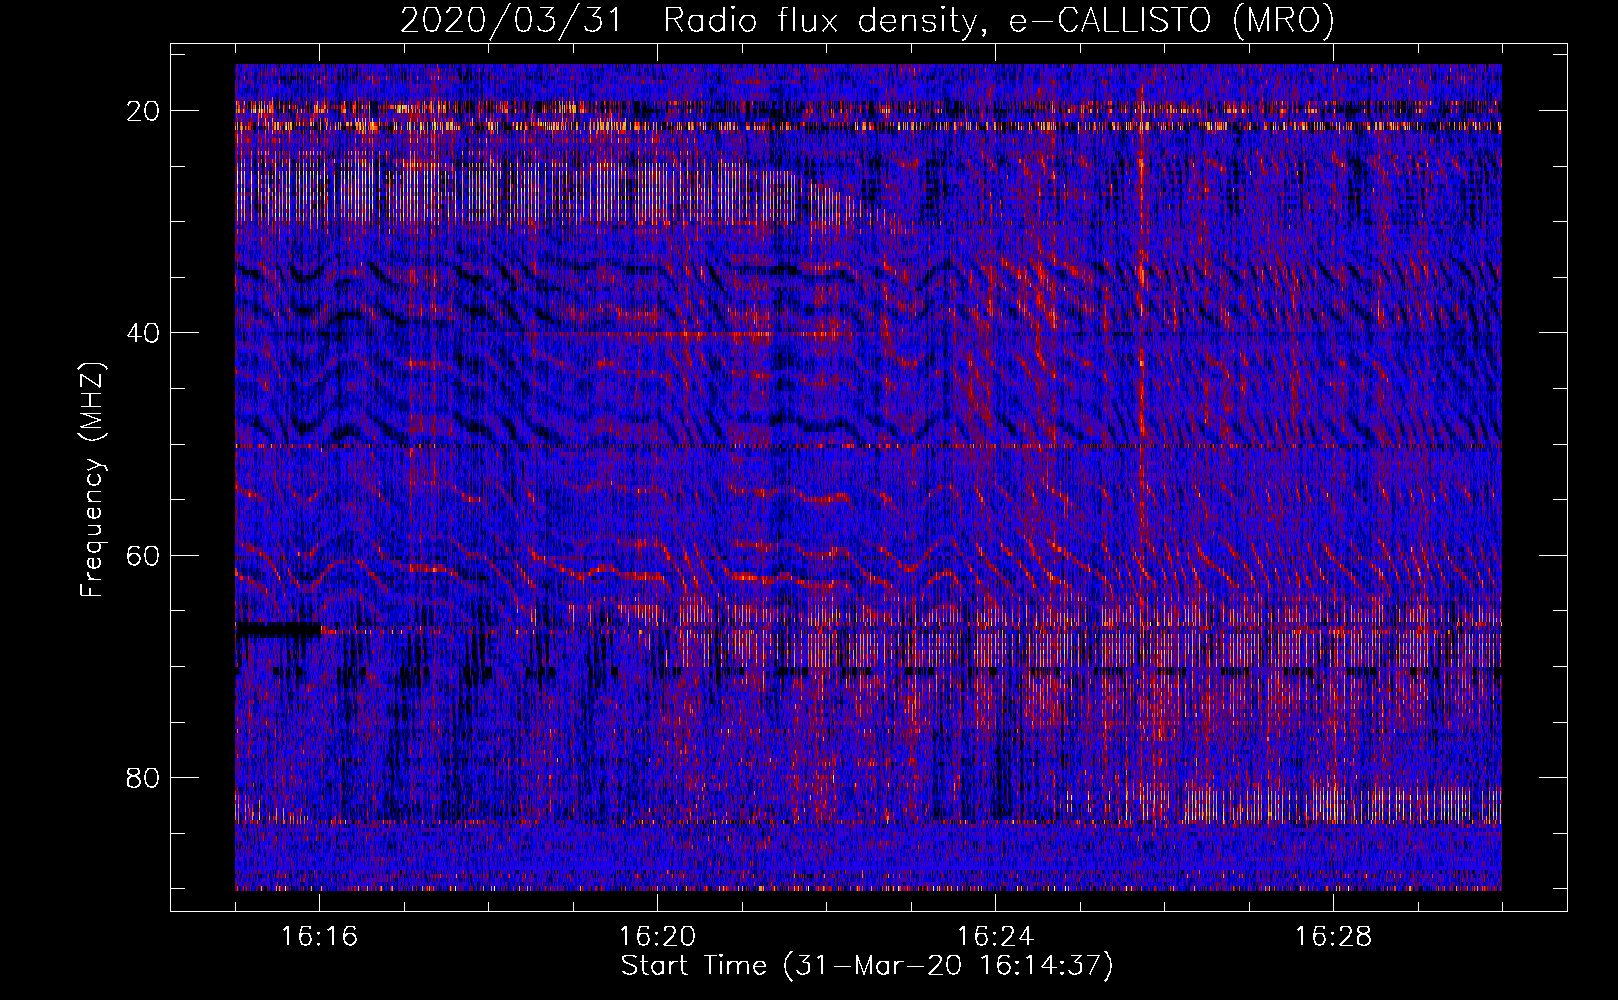
Task: Click the 60 frequency tick label
Action: pyautogui.click(x=143, y=555)
